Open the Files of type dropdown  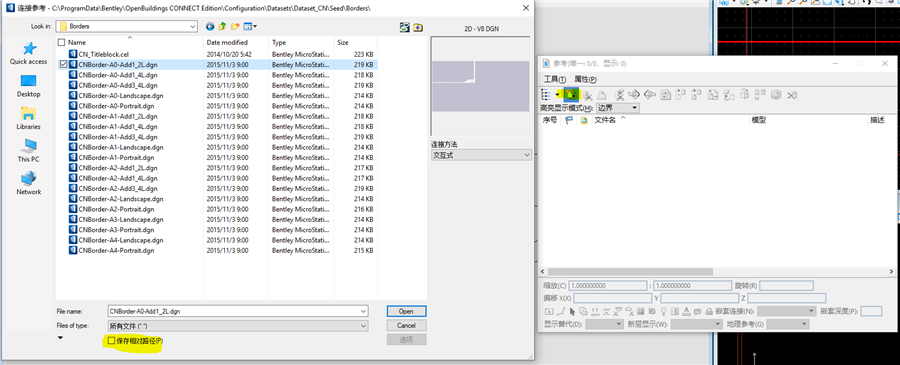[x=363, y=326]
